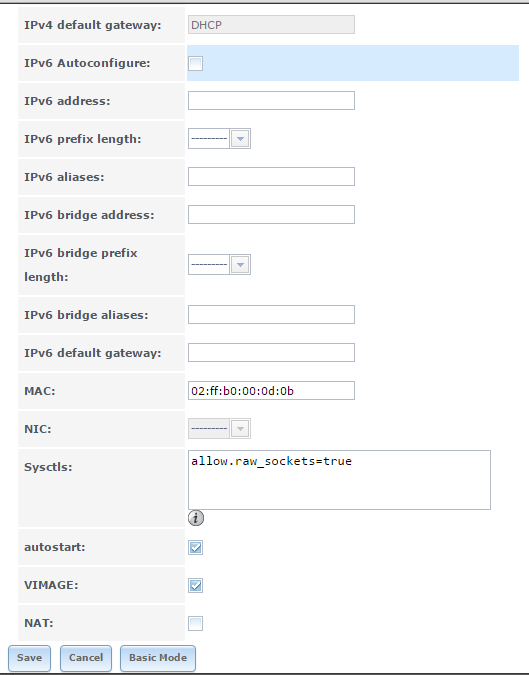Focus the IPv6 address field

271,101
